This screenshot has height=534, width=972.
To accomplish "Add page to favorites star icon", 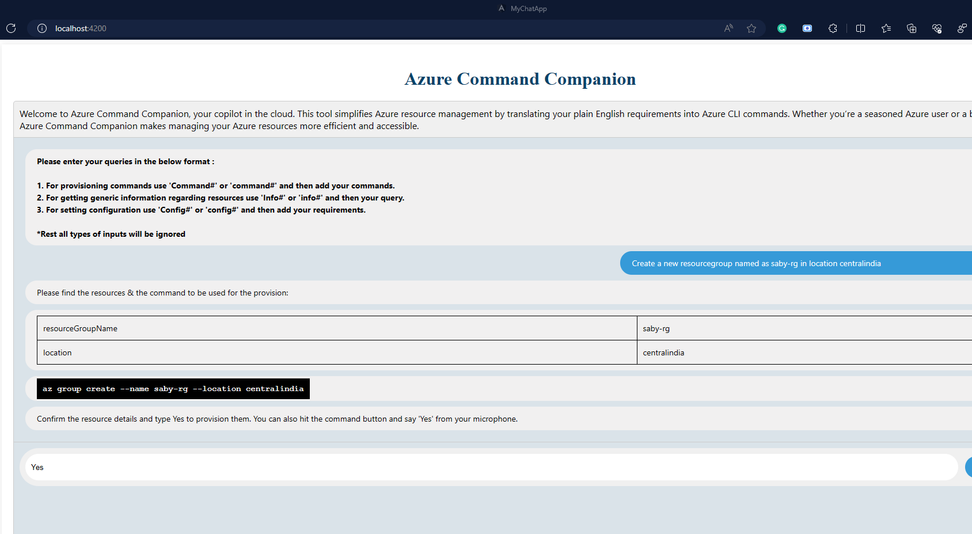I will click(x=751, y=29).
